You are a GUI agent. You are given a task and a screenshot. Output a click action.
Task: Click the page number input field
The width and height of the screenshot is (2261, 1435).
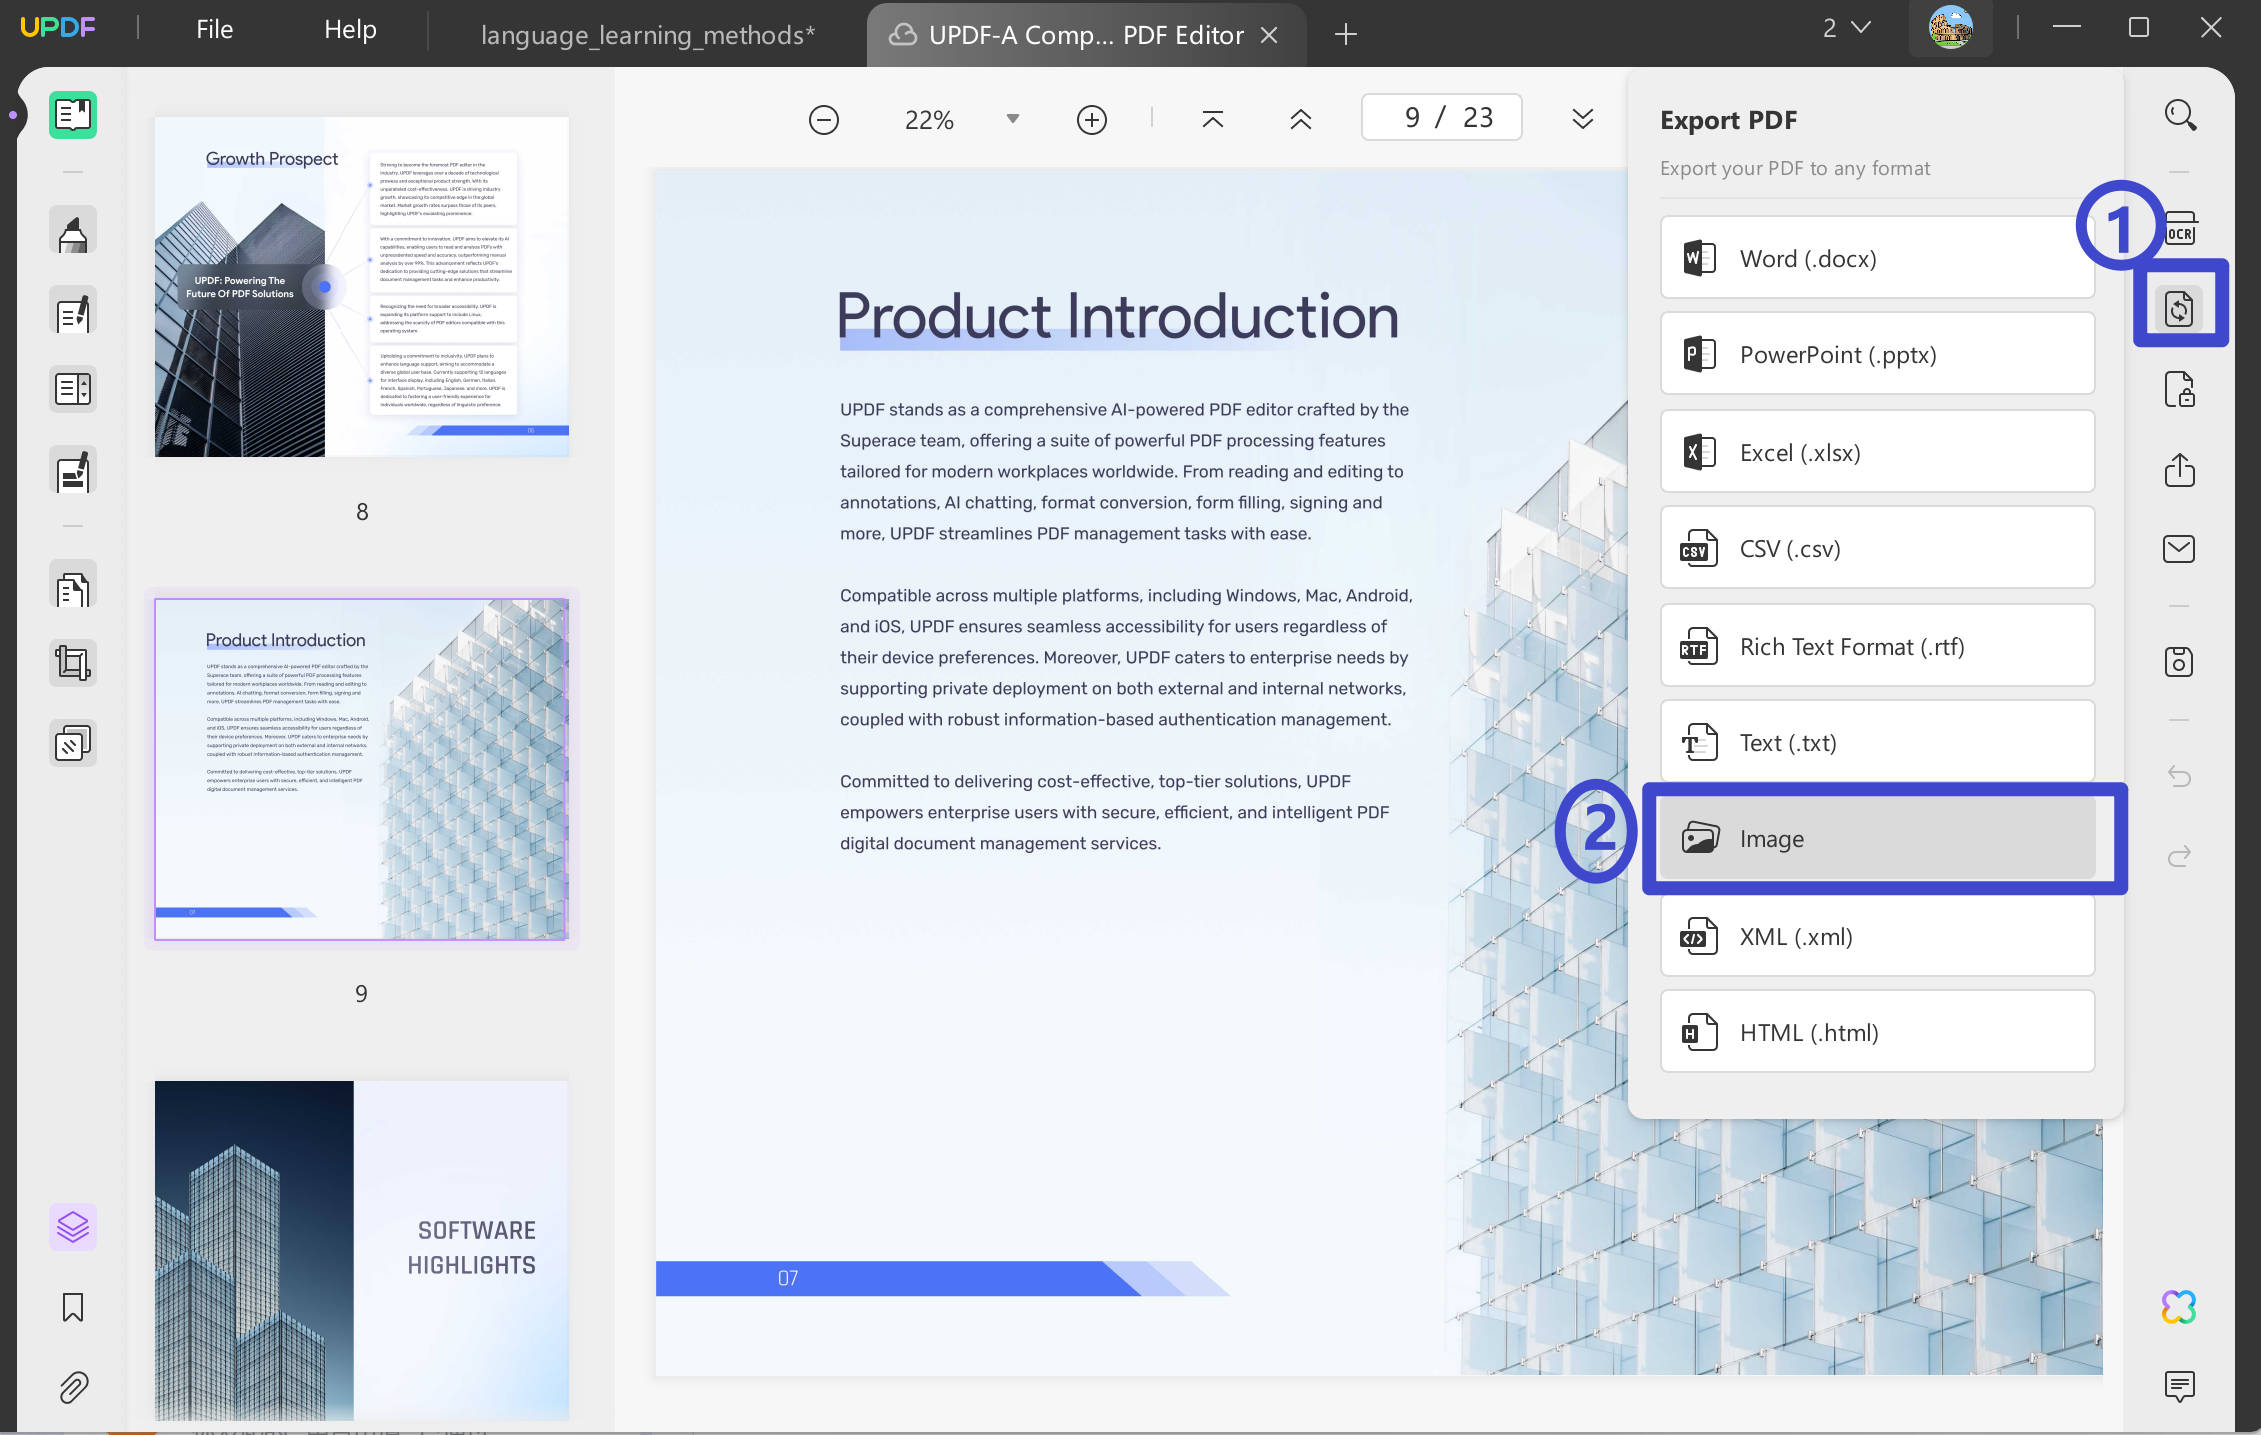(x=1440, y=117)
